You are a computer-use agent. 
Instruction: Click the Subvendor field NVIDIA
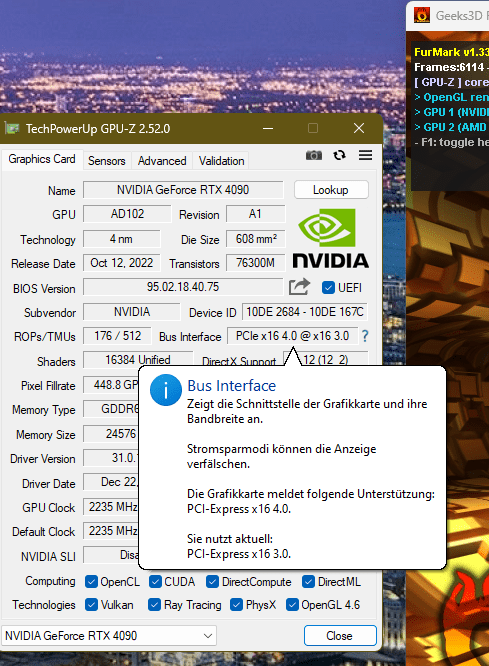[132, 312]
